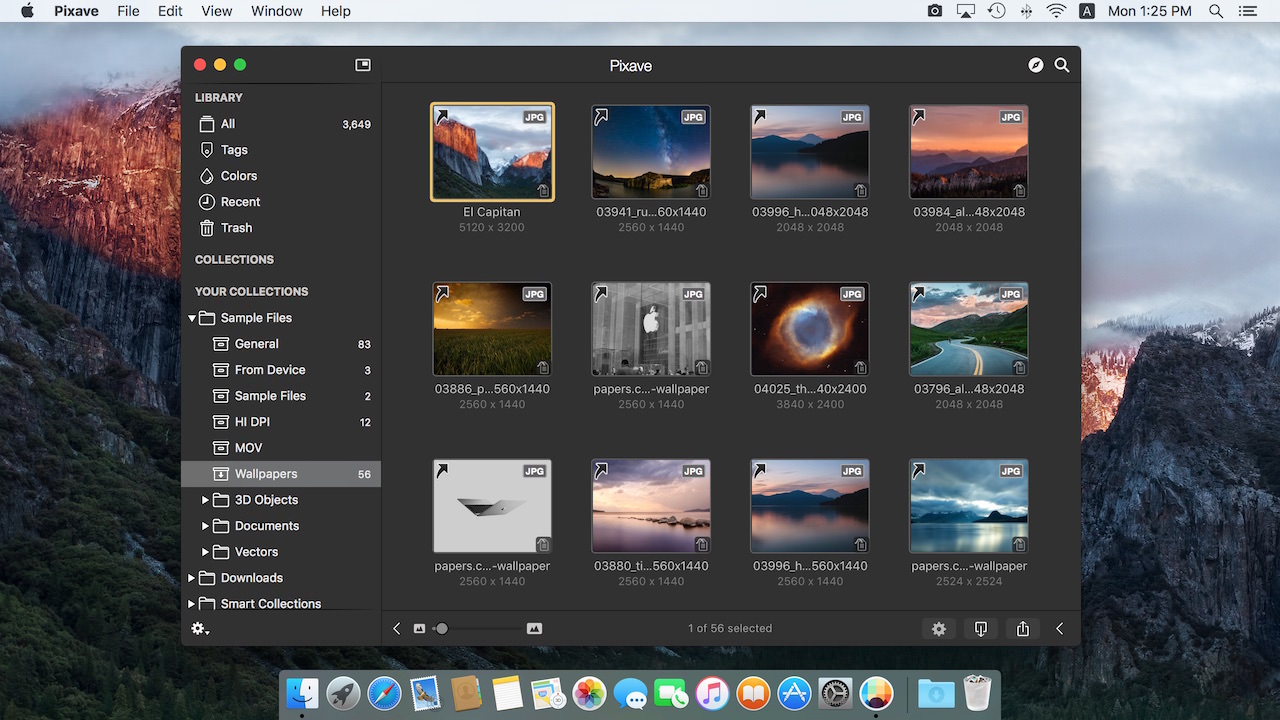Toggle the inspector panel chevron at bottom right
1280x720 pixels.
[x=1060, y=629]
